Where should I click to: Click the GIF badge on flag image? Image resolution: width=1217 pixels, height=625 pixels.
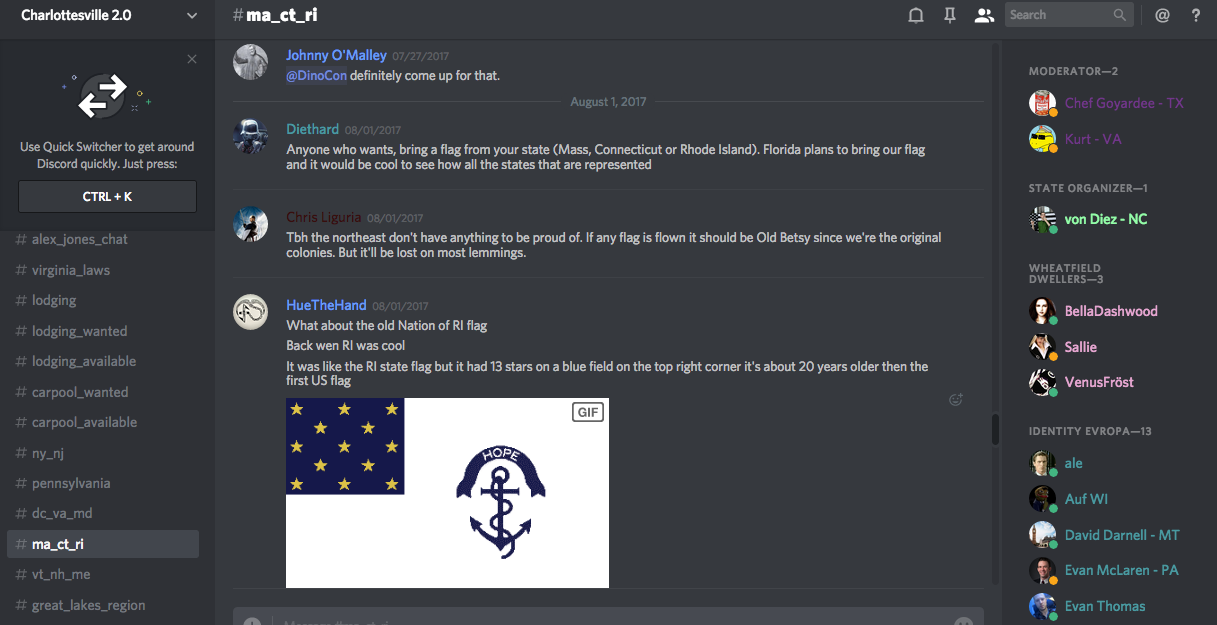pyautogui.click(x=588, y=412)
